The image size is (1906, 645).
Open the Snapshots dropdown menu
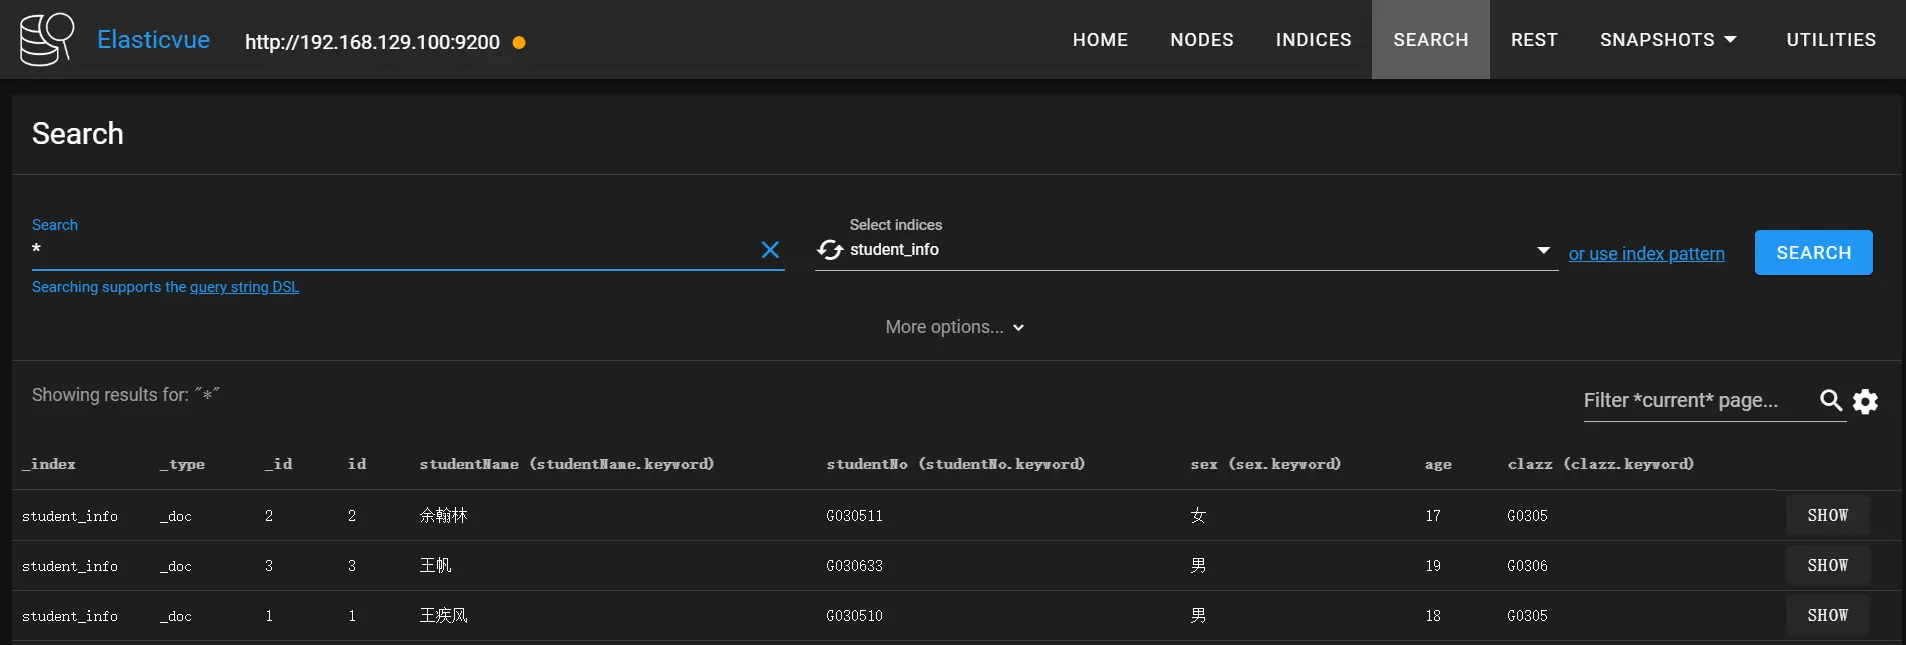(1667, 40)
